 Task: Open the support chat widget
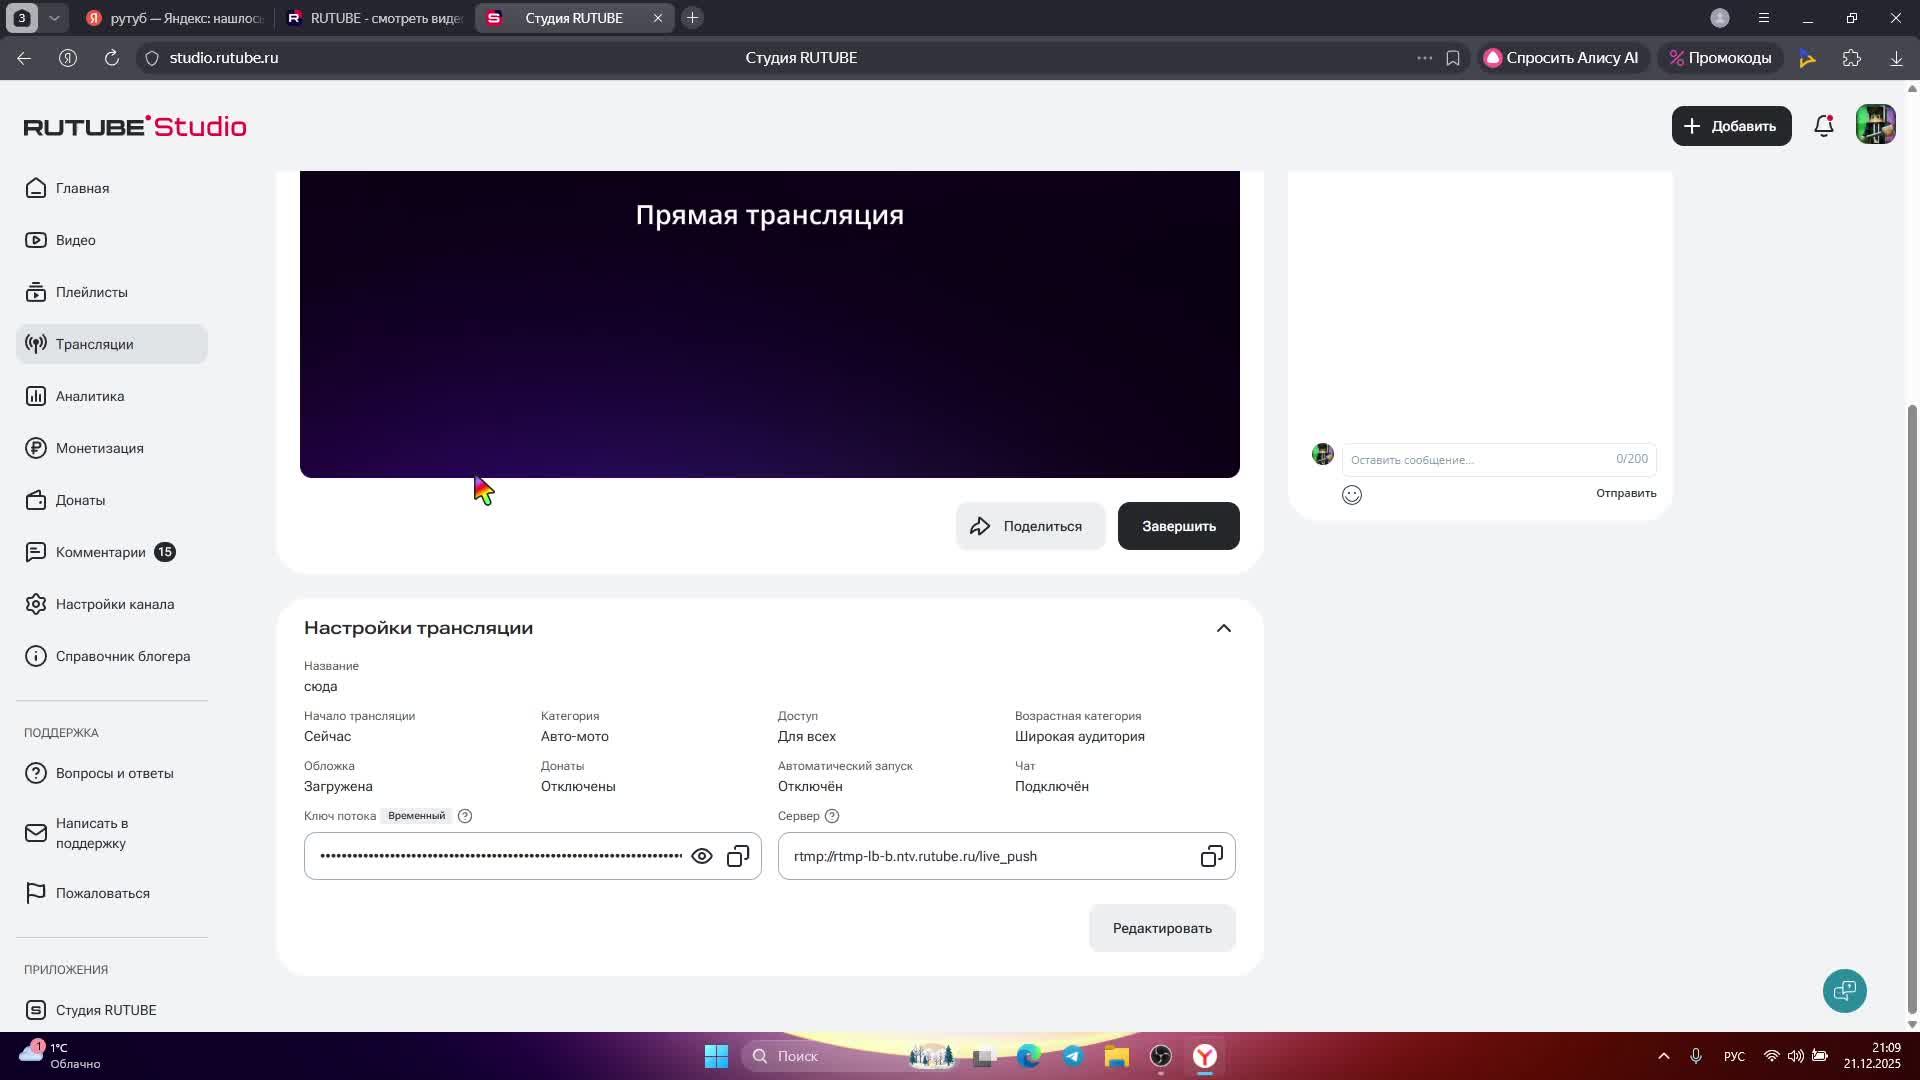point(1844,991)
